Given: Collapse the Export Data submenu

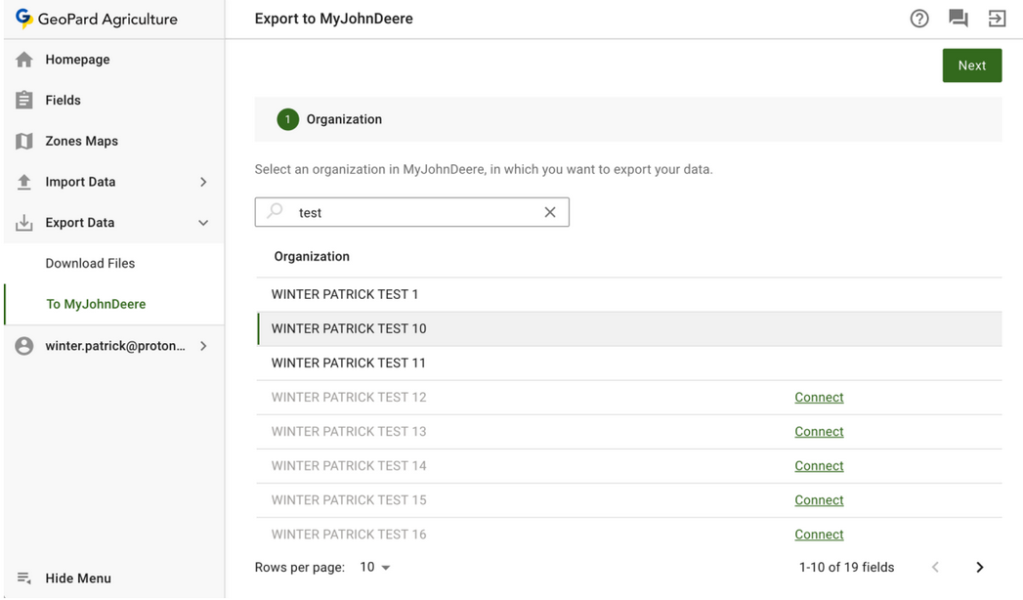Looking at the screenshot, I should point(203,223).
